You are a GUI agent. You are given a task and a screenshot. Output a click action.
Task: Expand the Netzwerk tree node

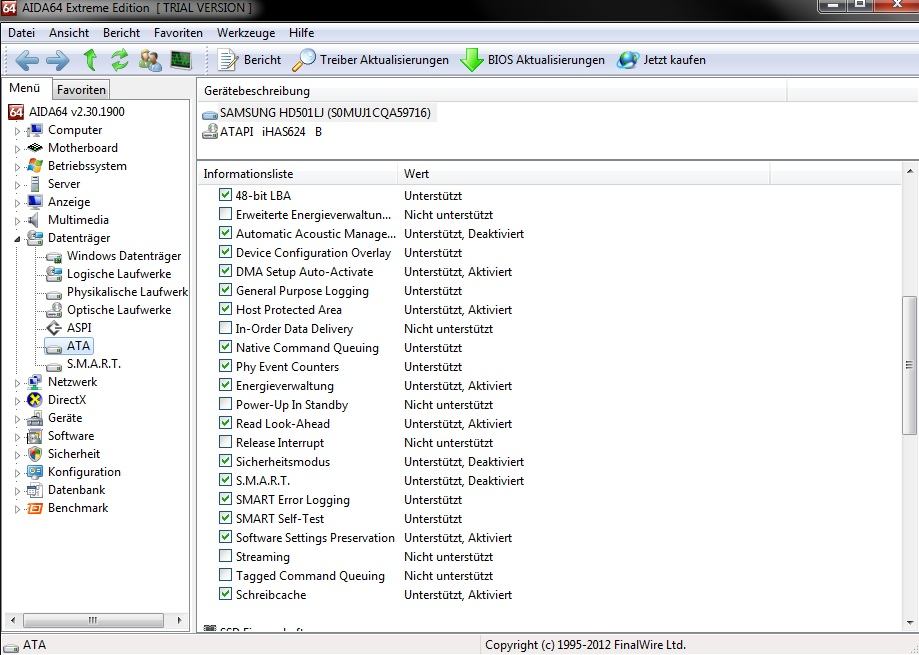coord(18,383)
